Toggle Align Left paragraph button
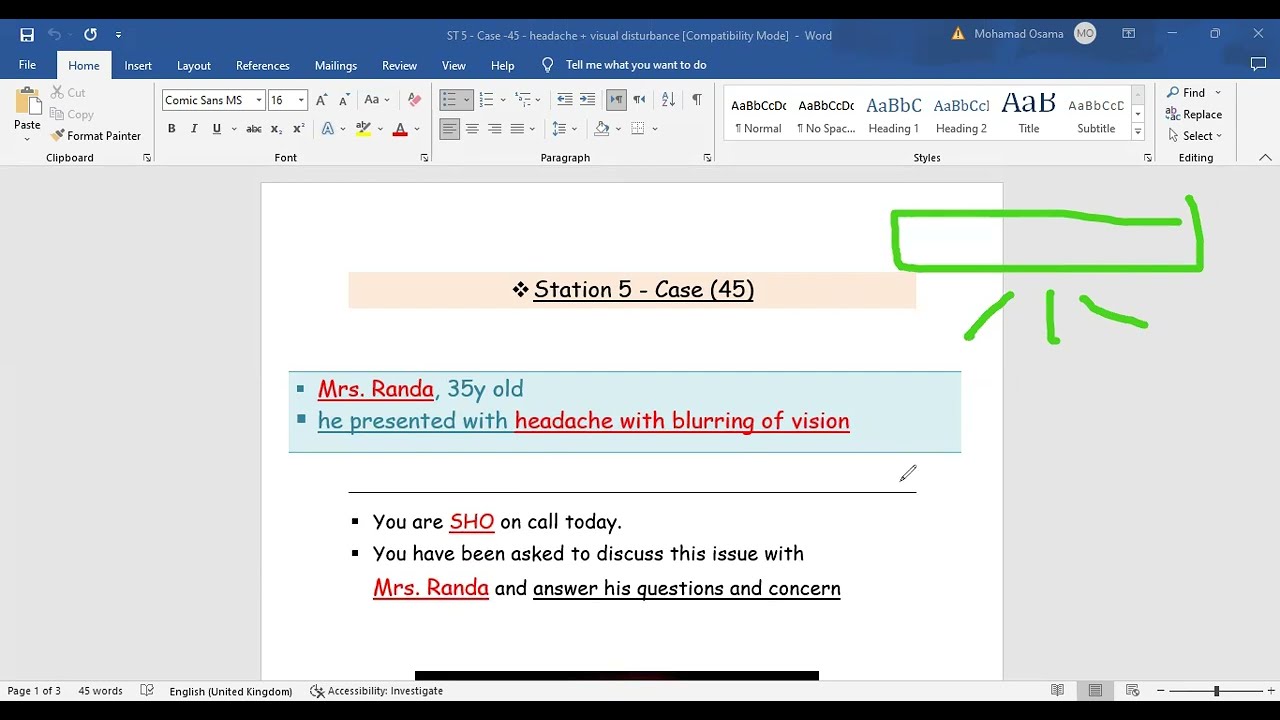Screen dimensions: 1280x720 coord(450,129)
